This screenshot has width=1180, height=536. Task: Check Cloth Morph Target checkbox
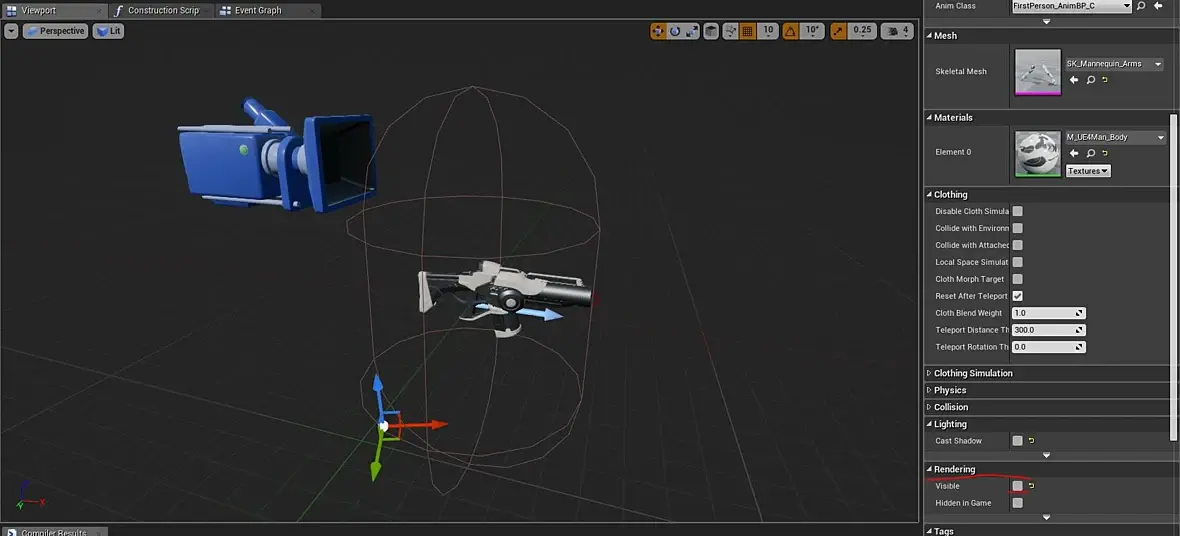(x=1017, y=279)
